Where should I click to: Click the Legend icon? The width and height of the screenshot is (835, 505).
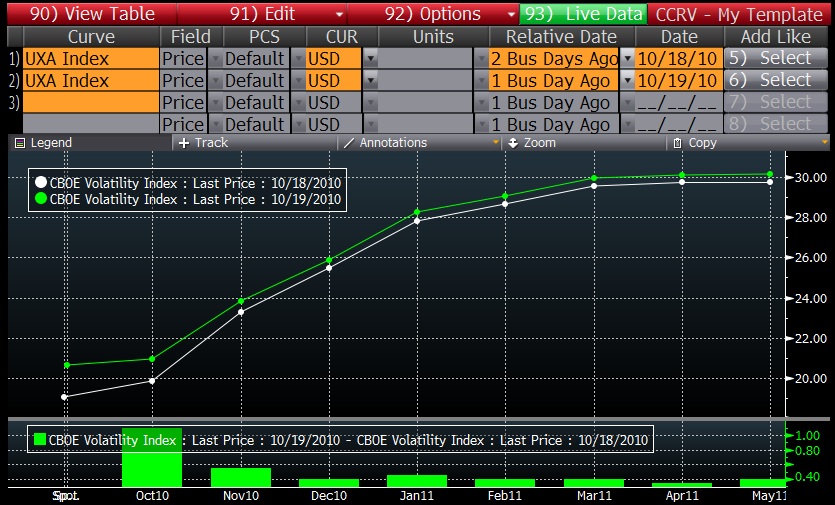[x=20, y=143]
